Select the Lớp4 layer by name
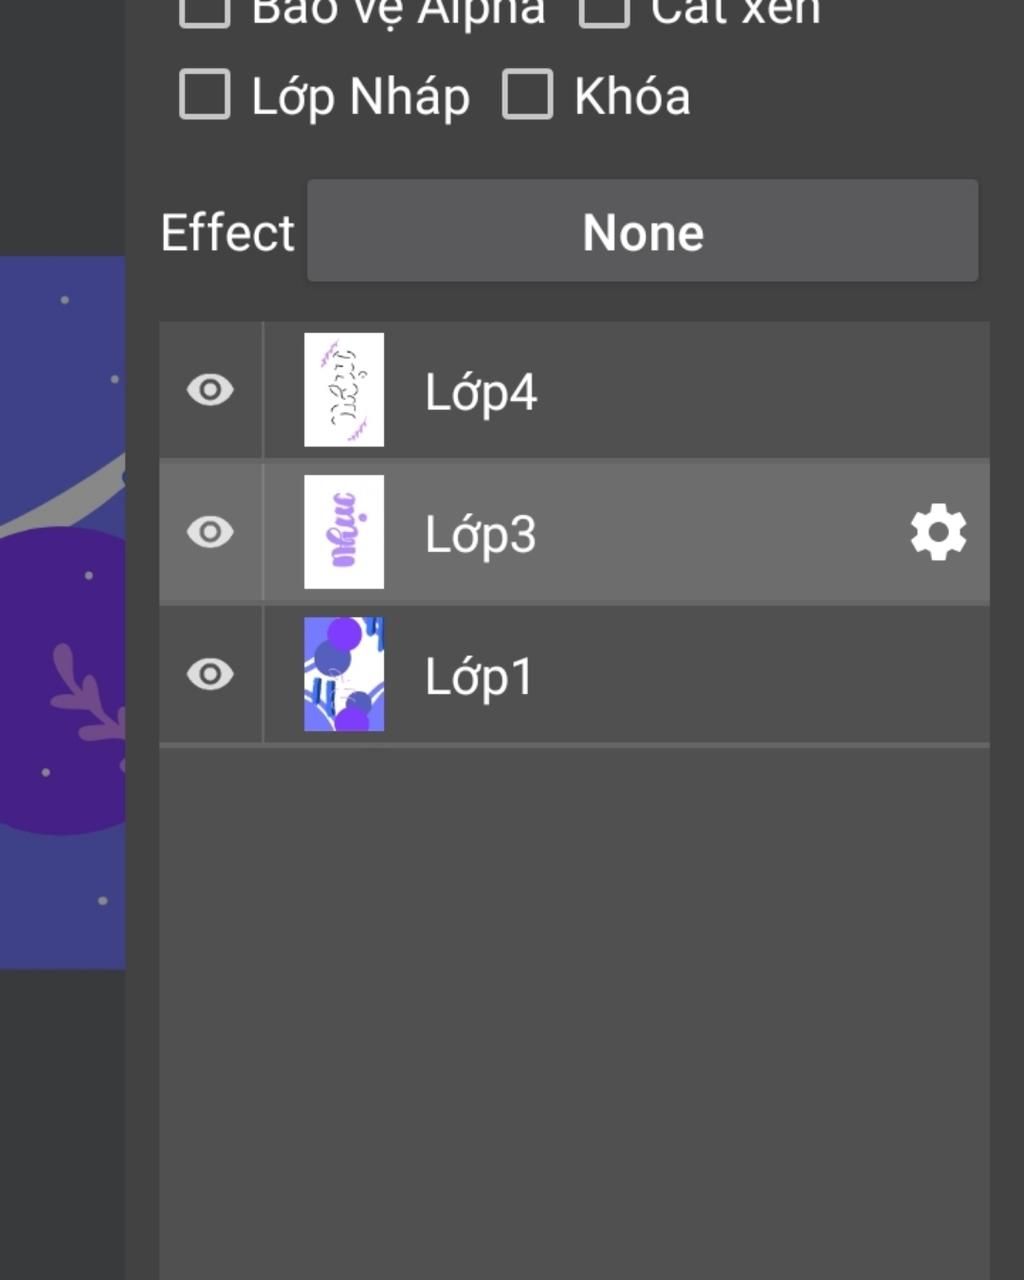Image resolution: width=1024 pixels, height=1280 pixels. [x=481, y=392]
